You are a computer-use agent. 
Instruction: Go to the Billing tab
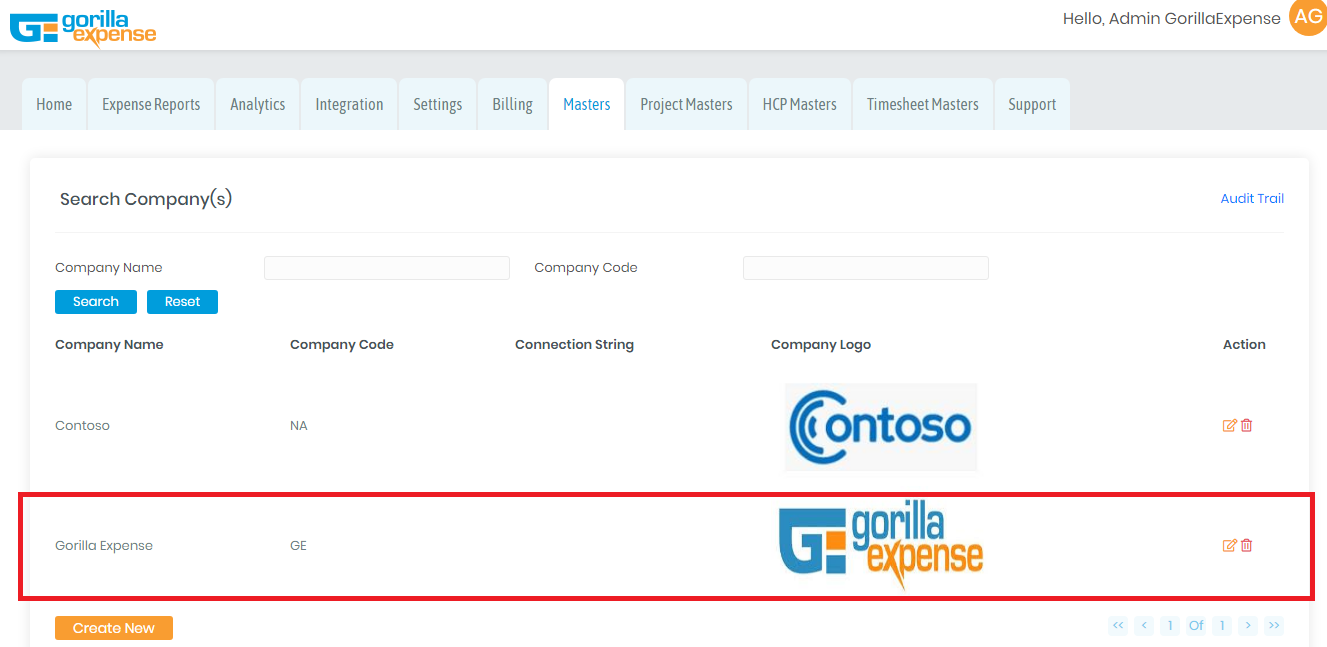512,104
